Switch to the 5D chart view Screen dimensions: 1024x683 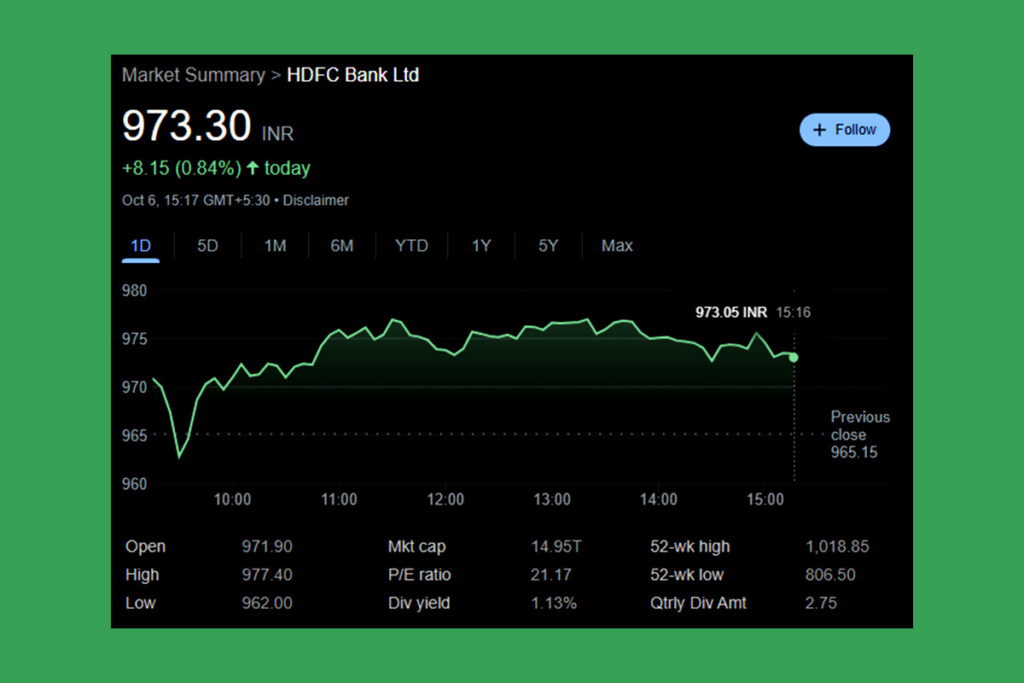click(207, 245)
